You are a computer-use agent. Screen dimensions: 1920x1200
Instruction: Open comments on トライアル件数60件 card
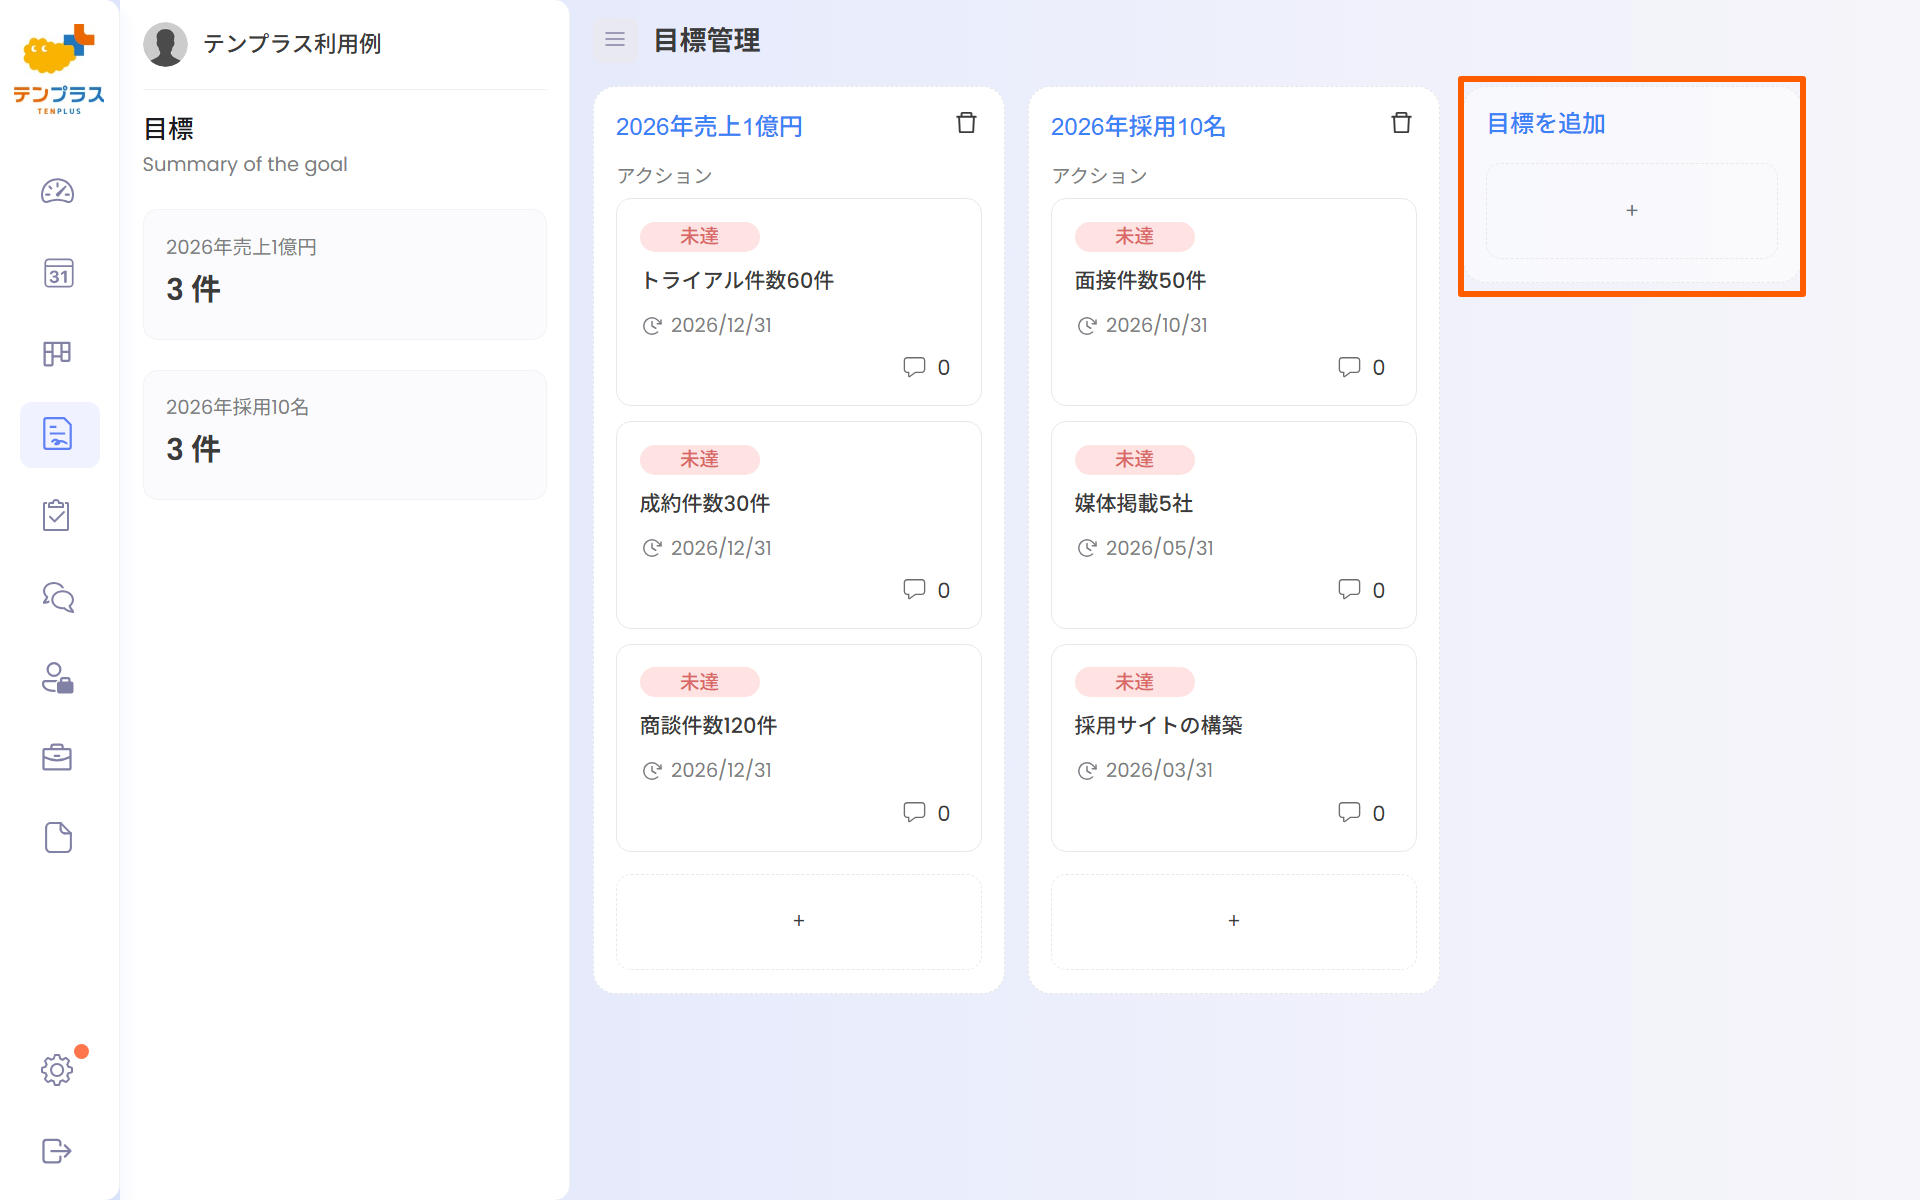click(927, 367)
